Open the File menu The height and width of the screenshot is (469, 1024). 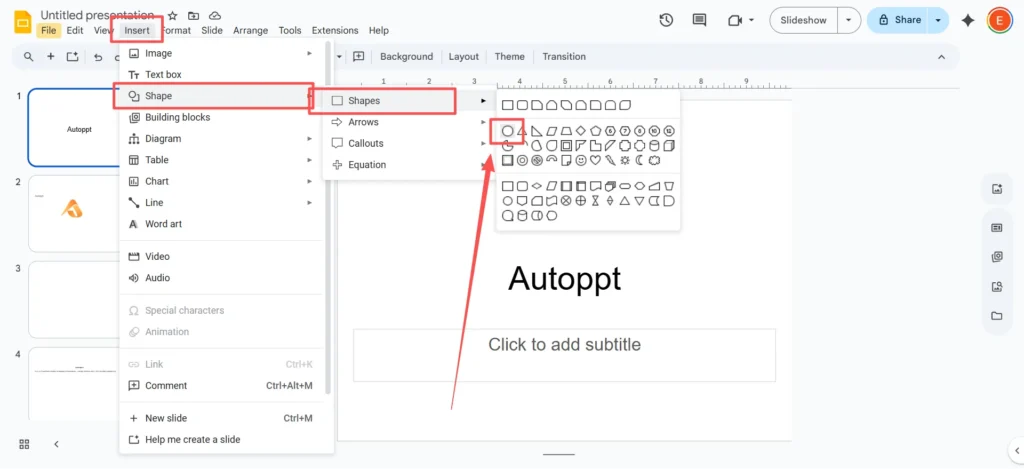click(x=48, y=30)
